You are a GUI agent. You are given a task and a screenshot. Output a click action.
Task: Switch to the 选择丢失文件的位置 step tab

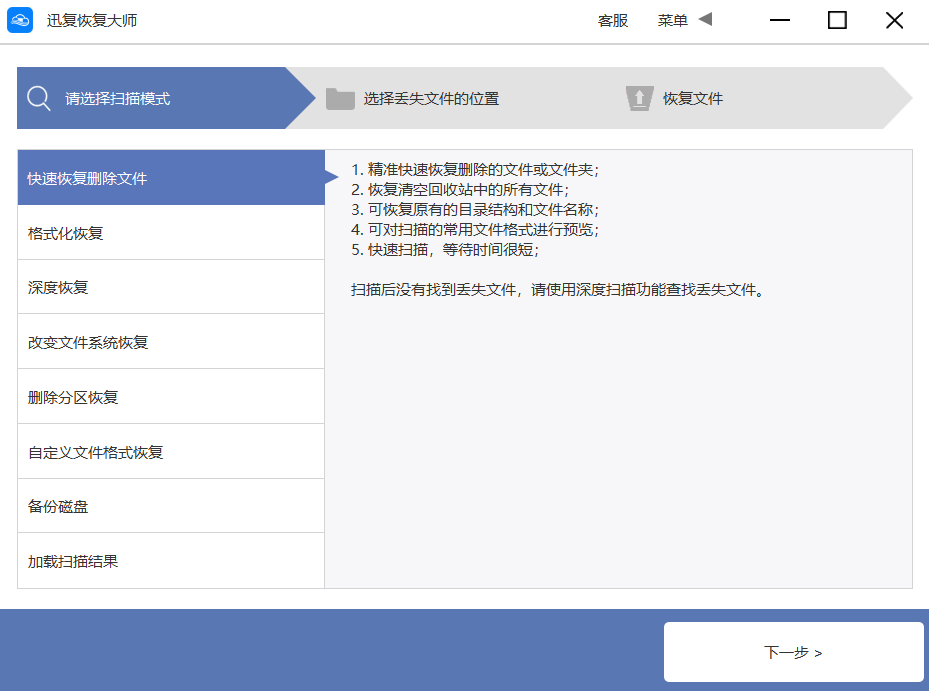(430, 98)
